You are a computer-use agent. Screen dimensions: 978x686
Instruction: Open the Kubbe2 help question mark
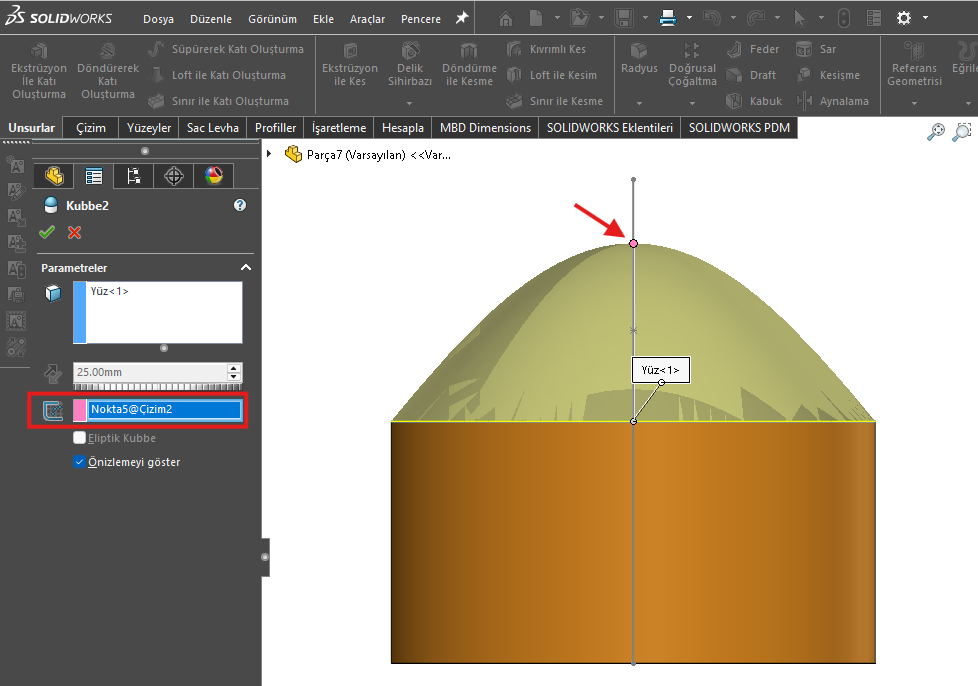tap(239, 205)
